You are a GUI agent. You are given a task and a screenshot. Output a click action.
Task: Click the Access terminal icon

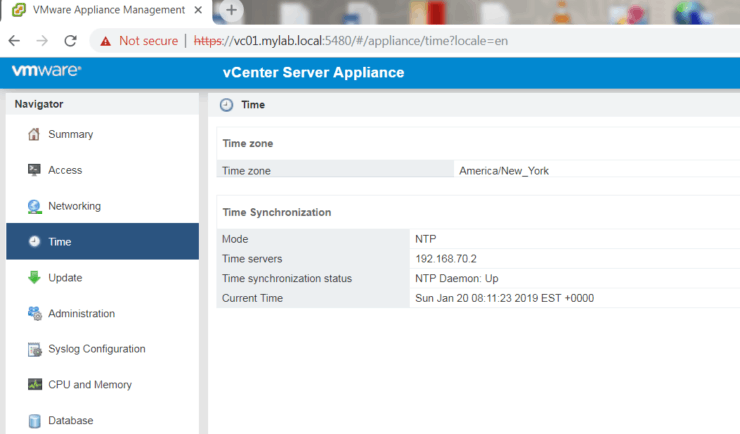coord(34,171)
